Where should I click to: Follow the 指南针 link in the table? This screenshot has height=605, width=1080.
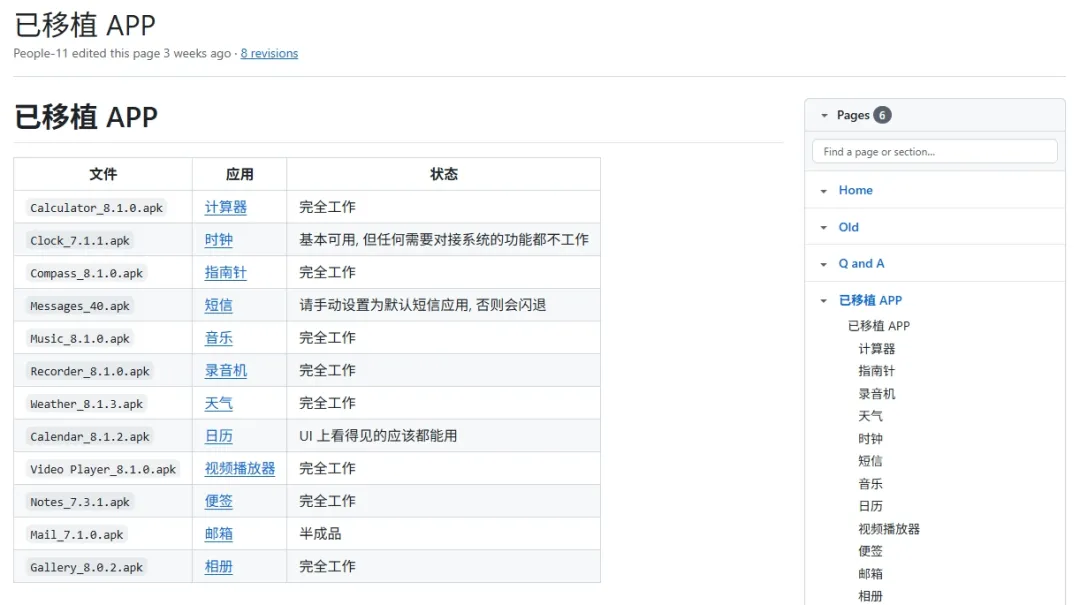point(225,272)
